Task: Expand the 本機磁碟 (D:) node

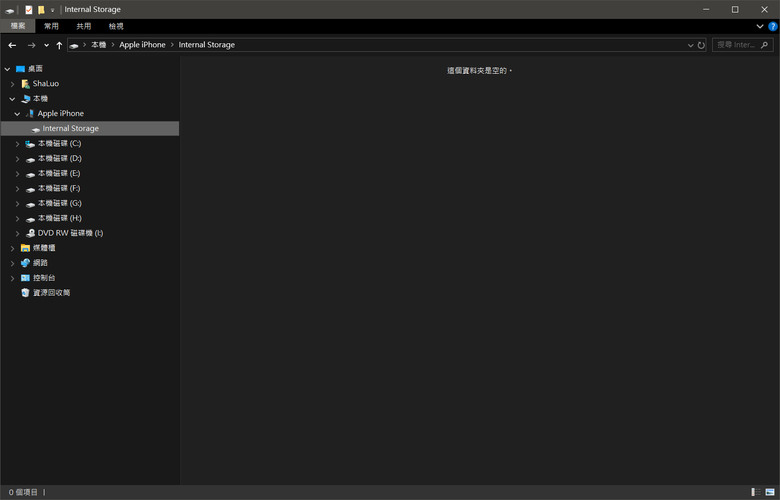Action: (x=17, y=159)
